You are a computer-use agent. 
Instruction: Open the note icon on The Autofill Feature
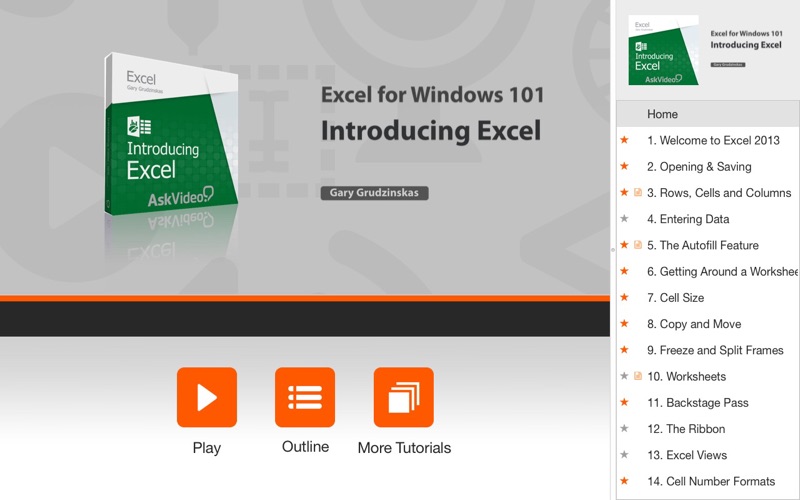pos(638,245)
